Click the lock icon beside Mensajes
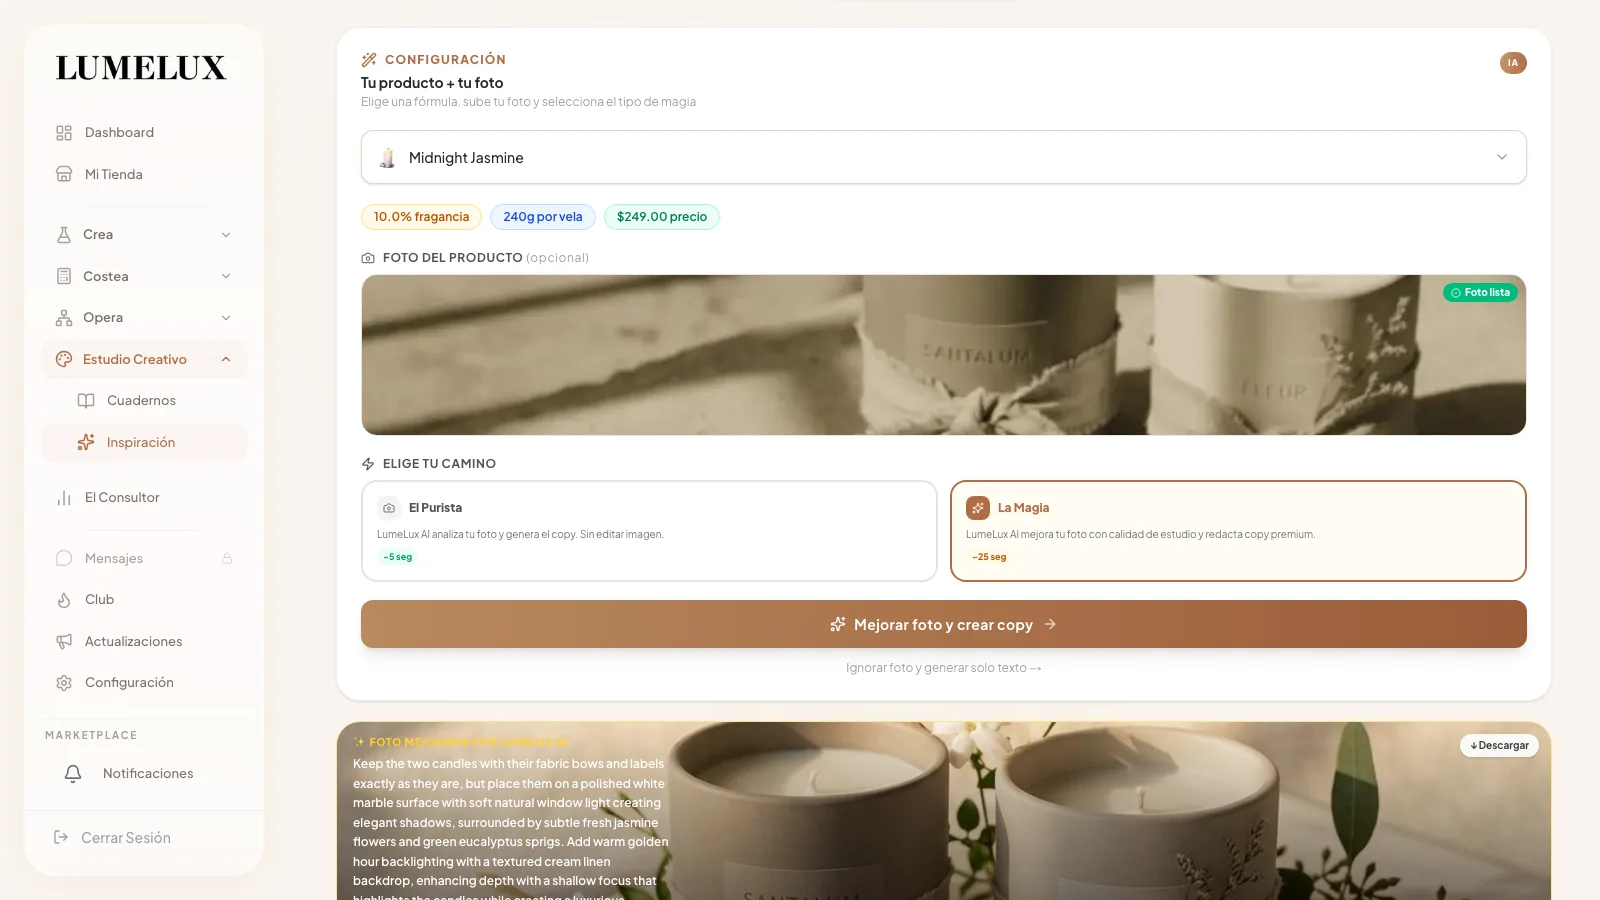This screenshot has height=900, width=1600. (x=227, y=558)
